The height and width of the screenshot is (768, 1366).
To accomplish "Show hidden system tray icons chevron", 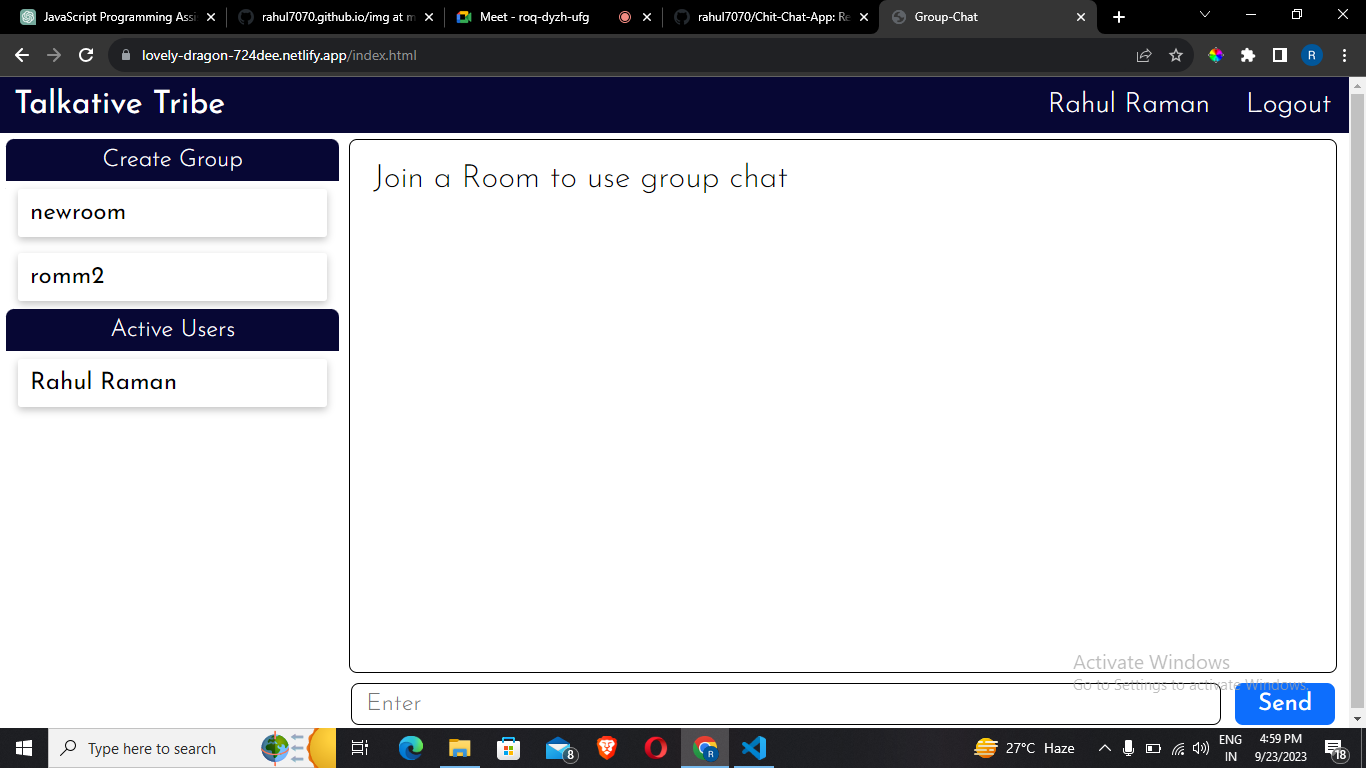I will 1104,748.
